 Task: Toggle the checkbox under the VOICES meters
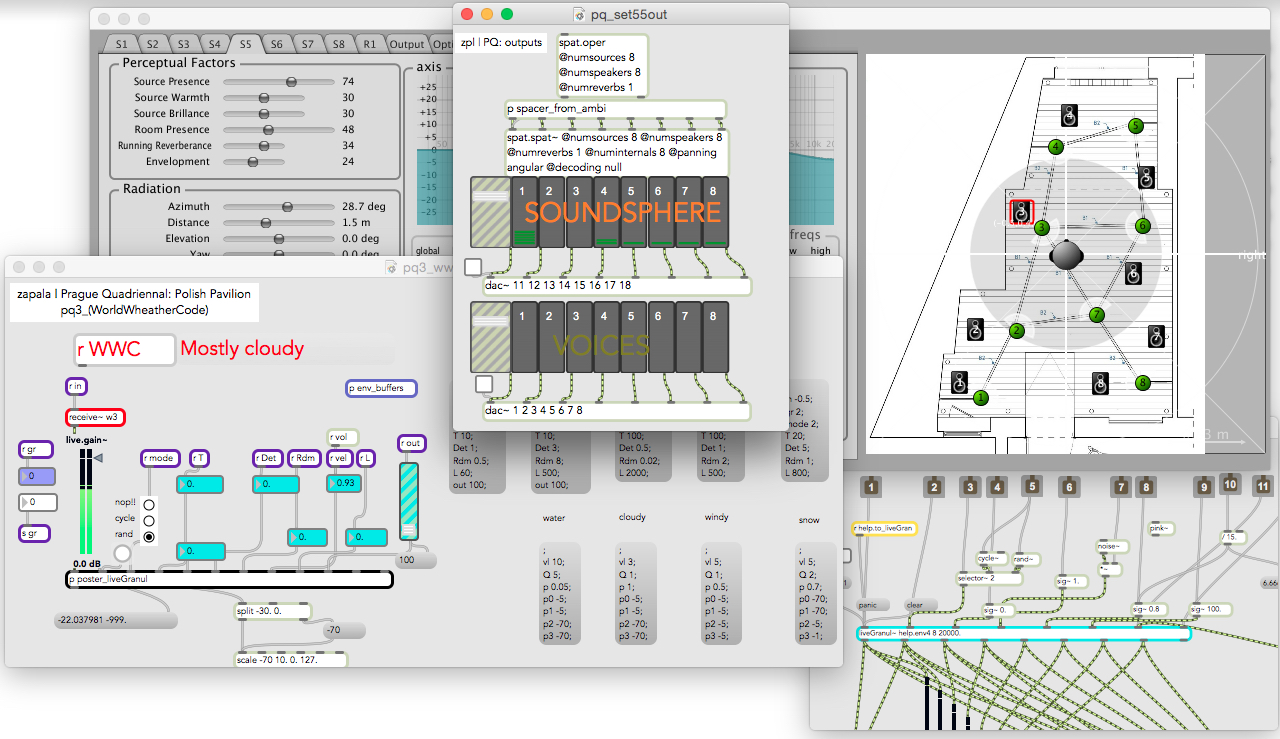[x=483, y=383]
